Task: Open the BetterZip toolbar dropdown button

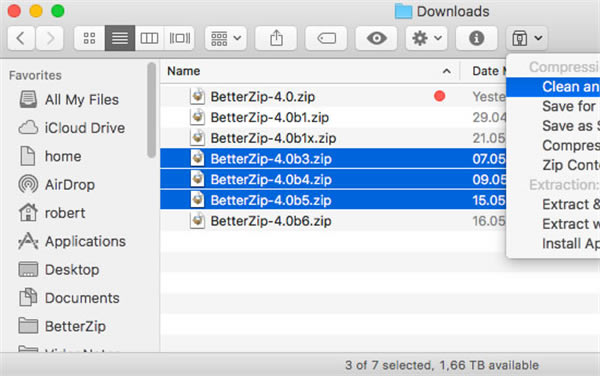Action: pyautogui.click(x=527, y=38)
